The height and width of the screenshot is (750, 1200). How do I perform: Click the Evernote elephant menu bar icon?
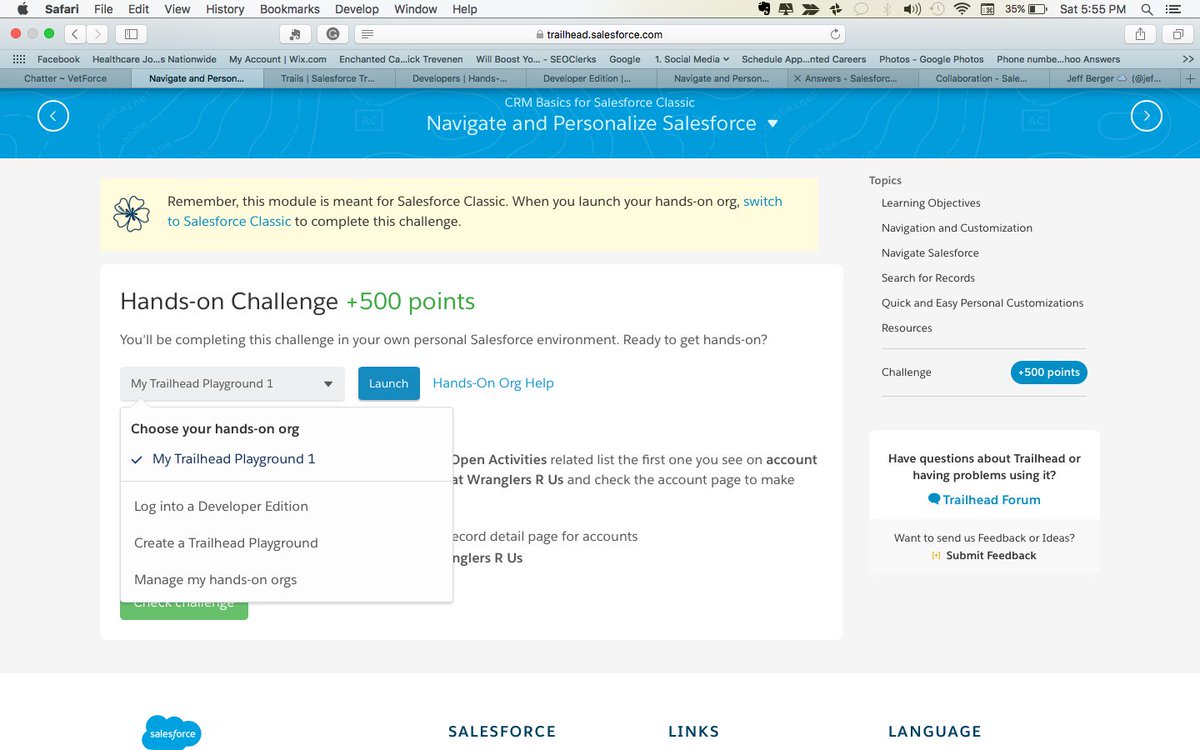tap(764, 9)
